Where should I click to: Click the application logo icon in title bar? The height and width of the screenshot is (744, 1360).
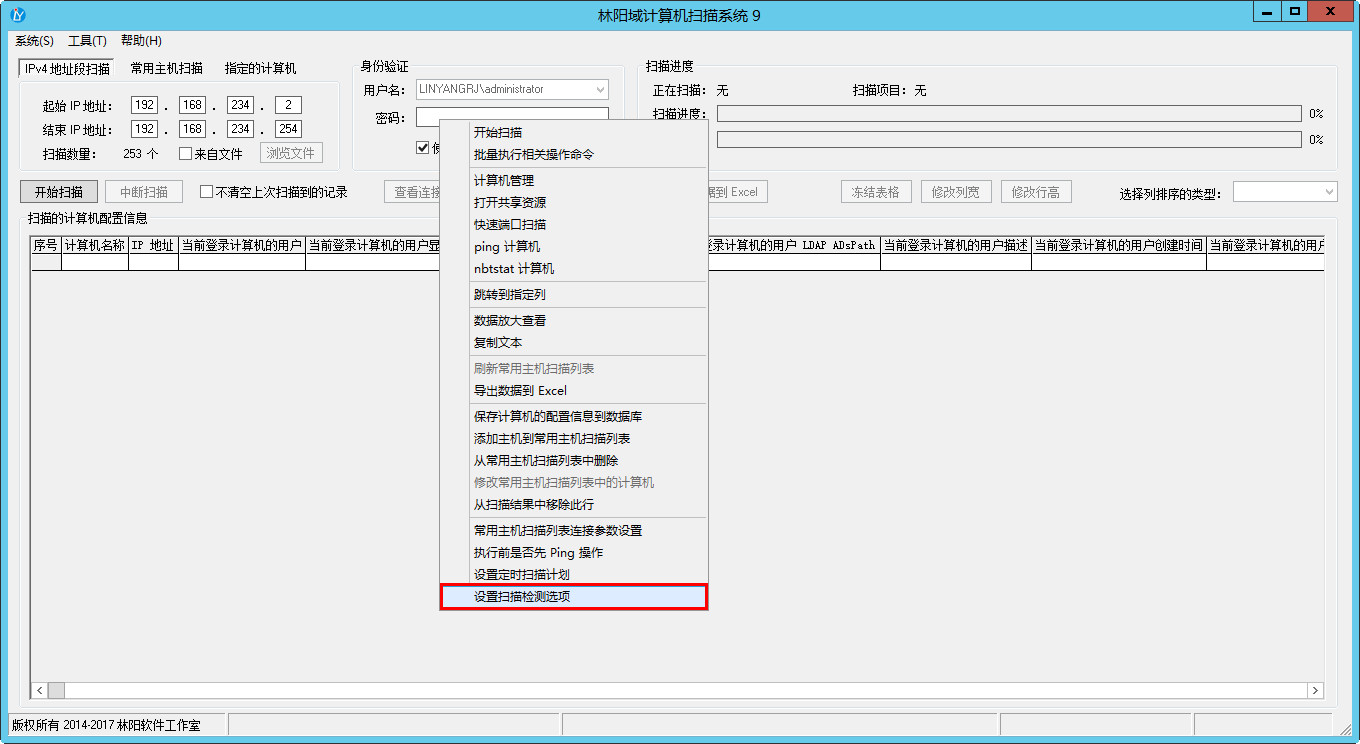pos(17,15)
